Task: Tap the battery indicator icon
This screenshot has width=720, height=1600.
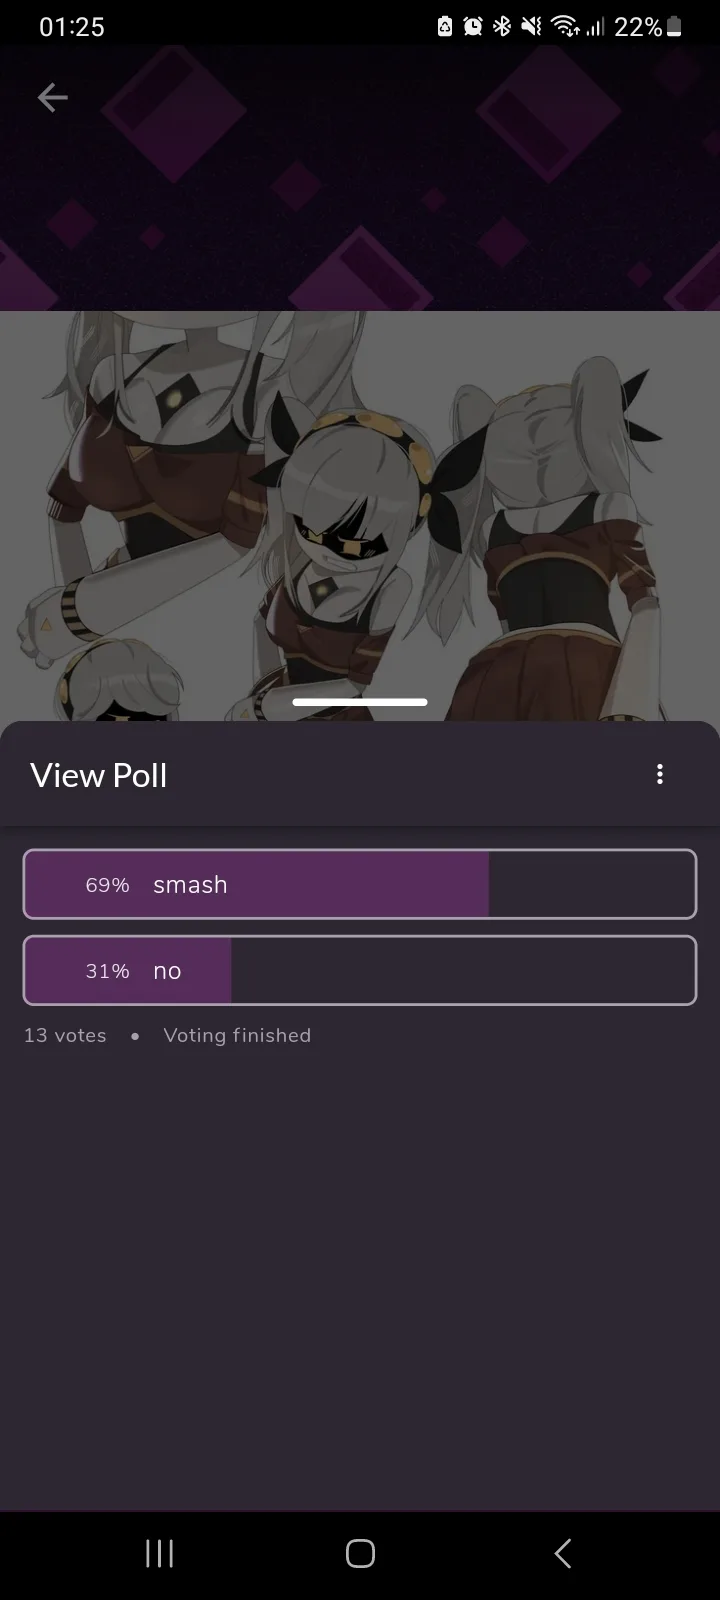Action: tap(674, 27)
